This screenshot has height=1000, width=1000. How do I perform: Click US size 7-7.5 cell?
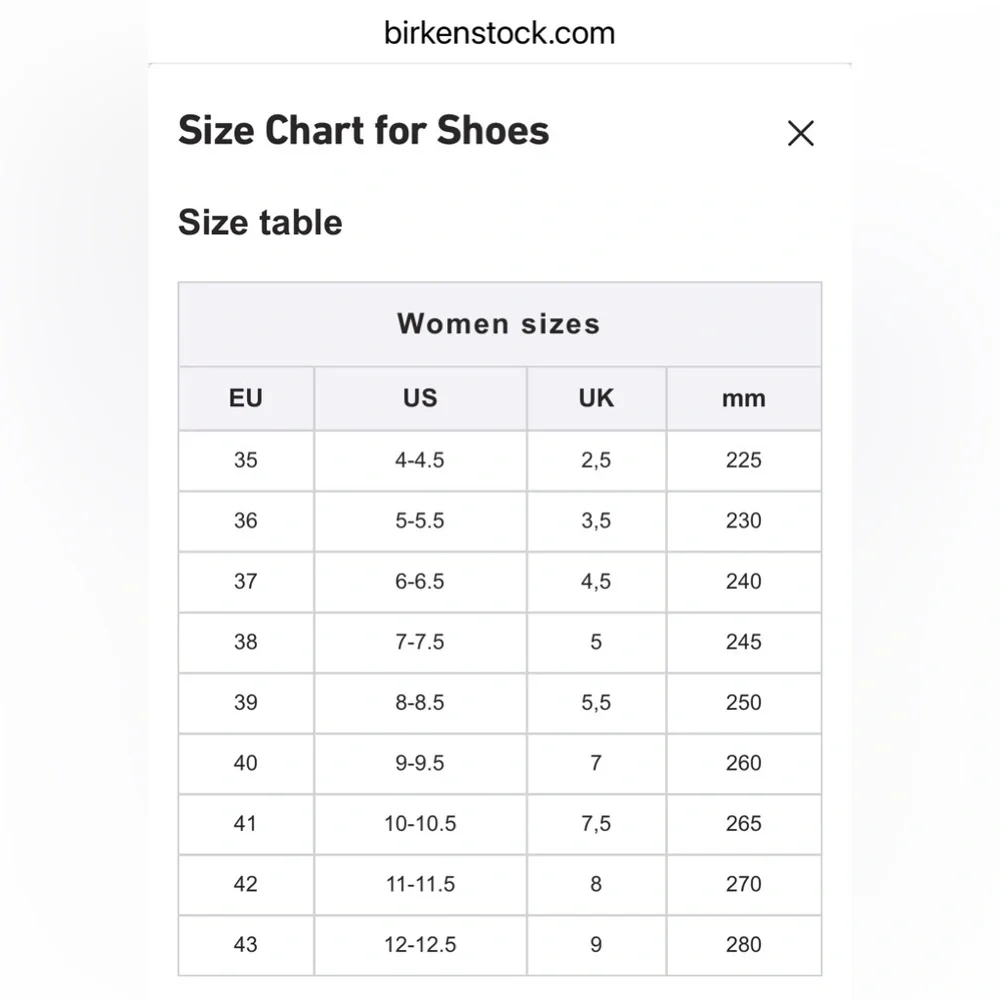[x=420, y=642]
